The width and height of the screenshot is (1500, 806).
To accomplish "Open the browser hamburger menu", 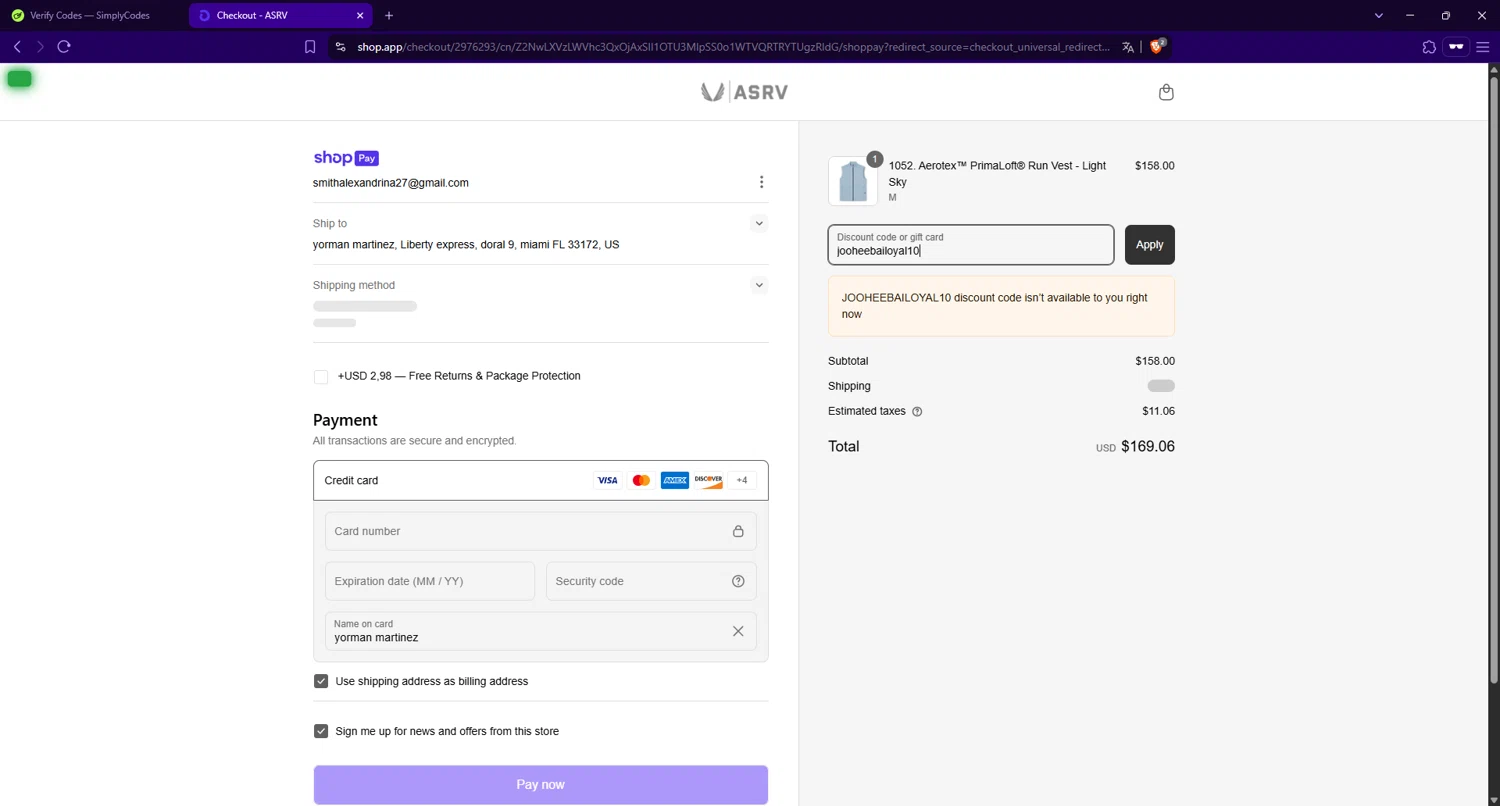I will [x=1483, y=47].
